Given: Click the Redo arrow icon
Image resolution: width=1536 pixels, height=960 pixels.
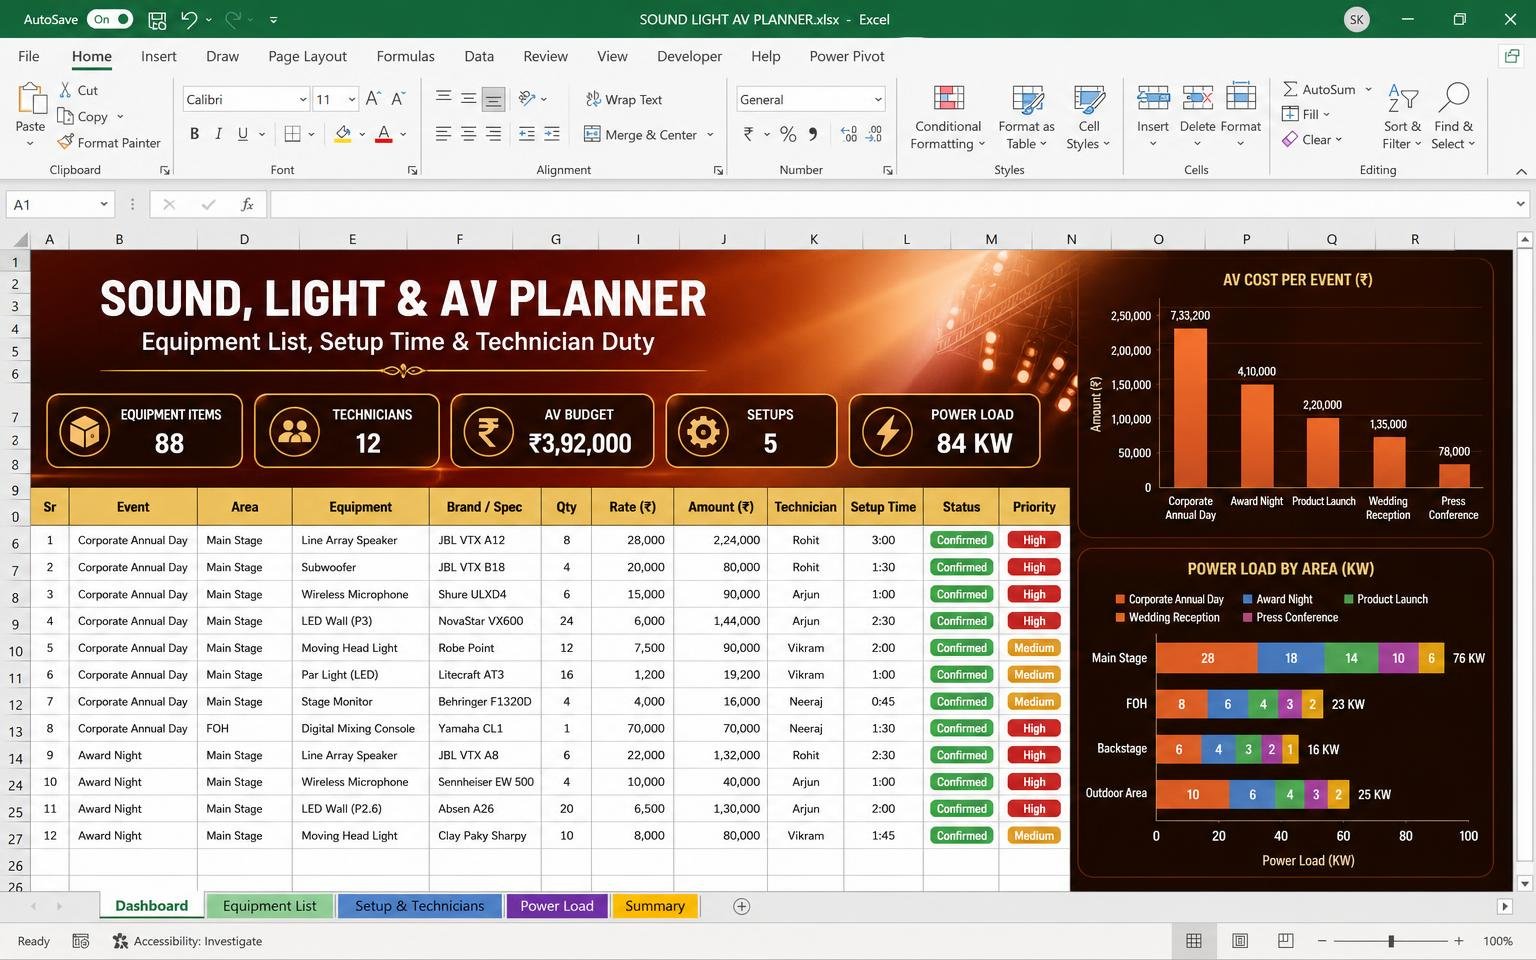Looking at the screenshot, I should pos(233,19).
